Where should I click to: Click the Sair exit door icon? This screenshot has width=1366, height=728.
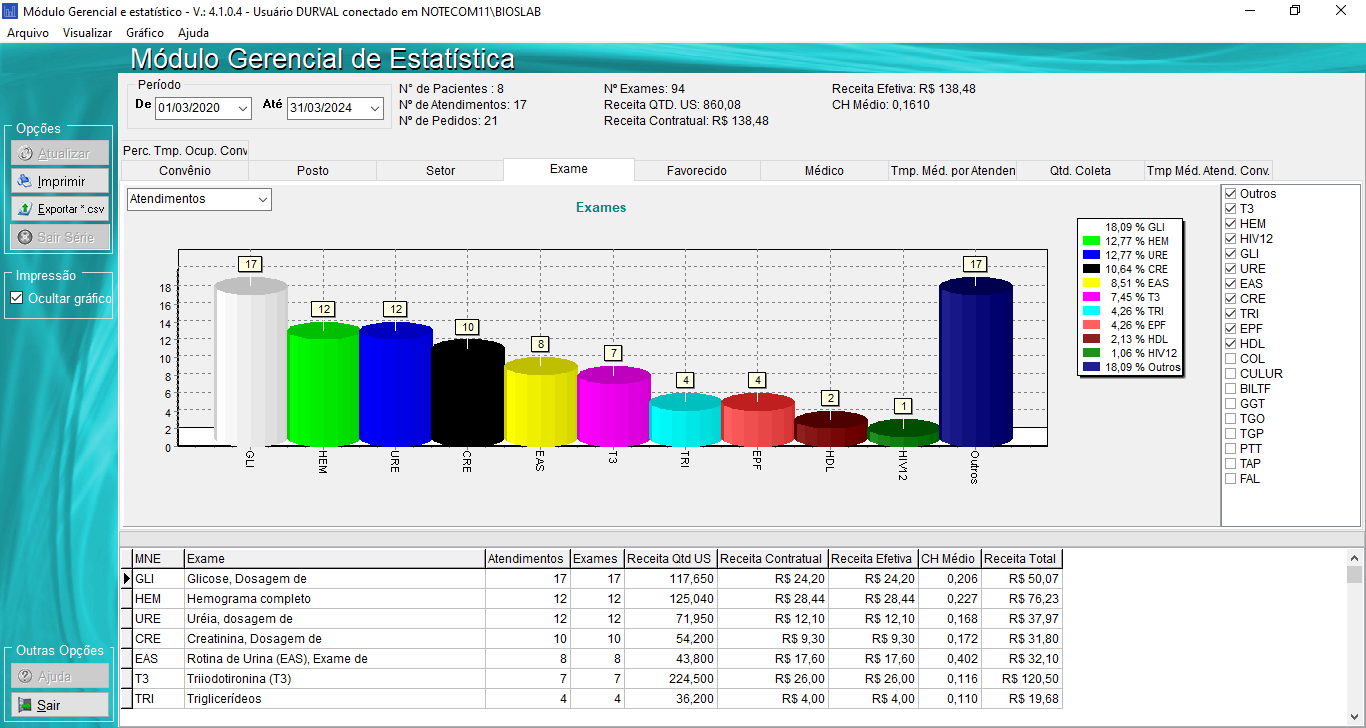pyautogui.click(x=25, y=705)
